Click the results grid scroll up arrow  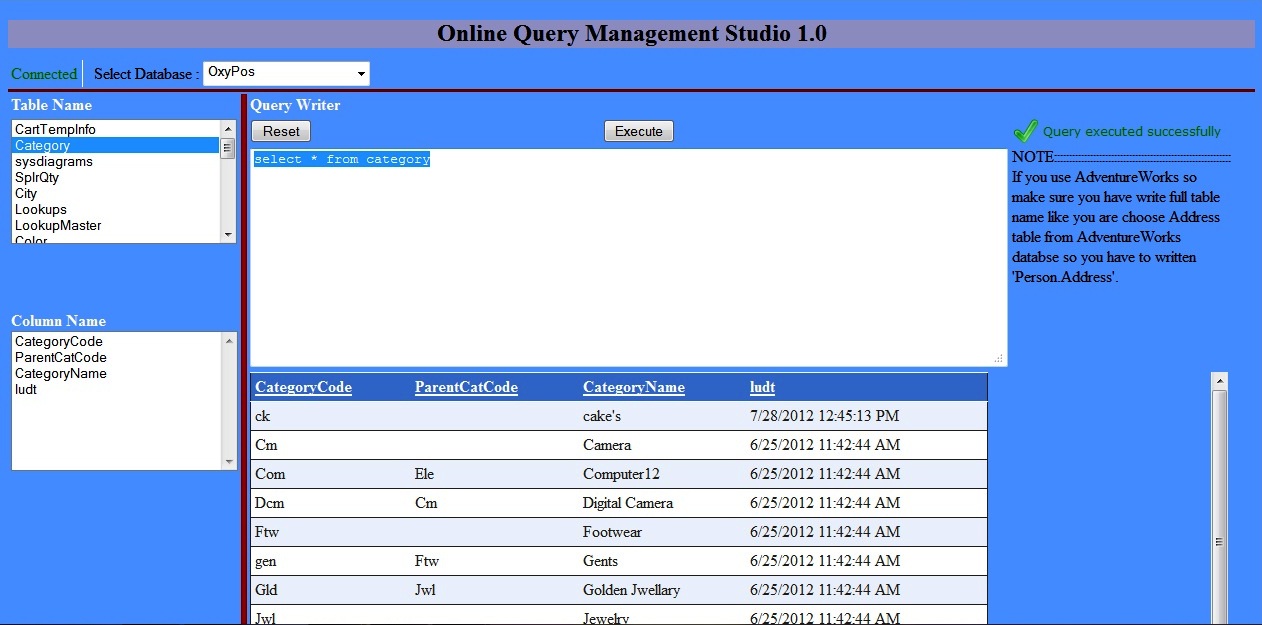coord(1219,381)
